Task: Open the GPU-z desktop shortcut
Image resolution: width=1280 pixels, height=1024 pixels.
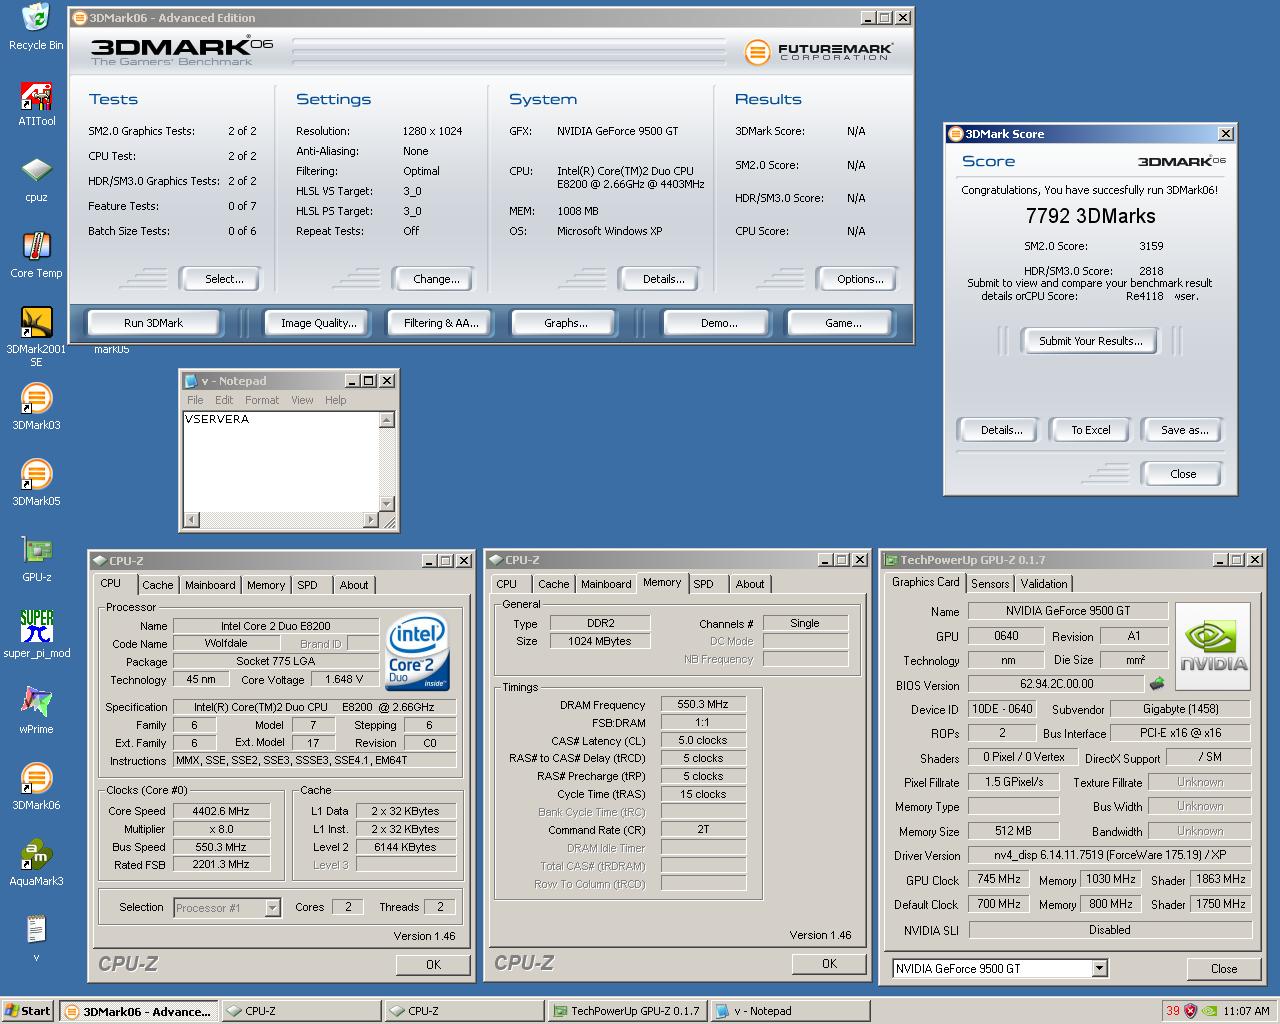Action: [36, 559]
